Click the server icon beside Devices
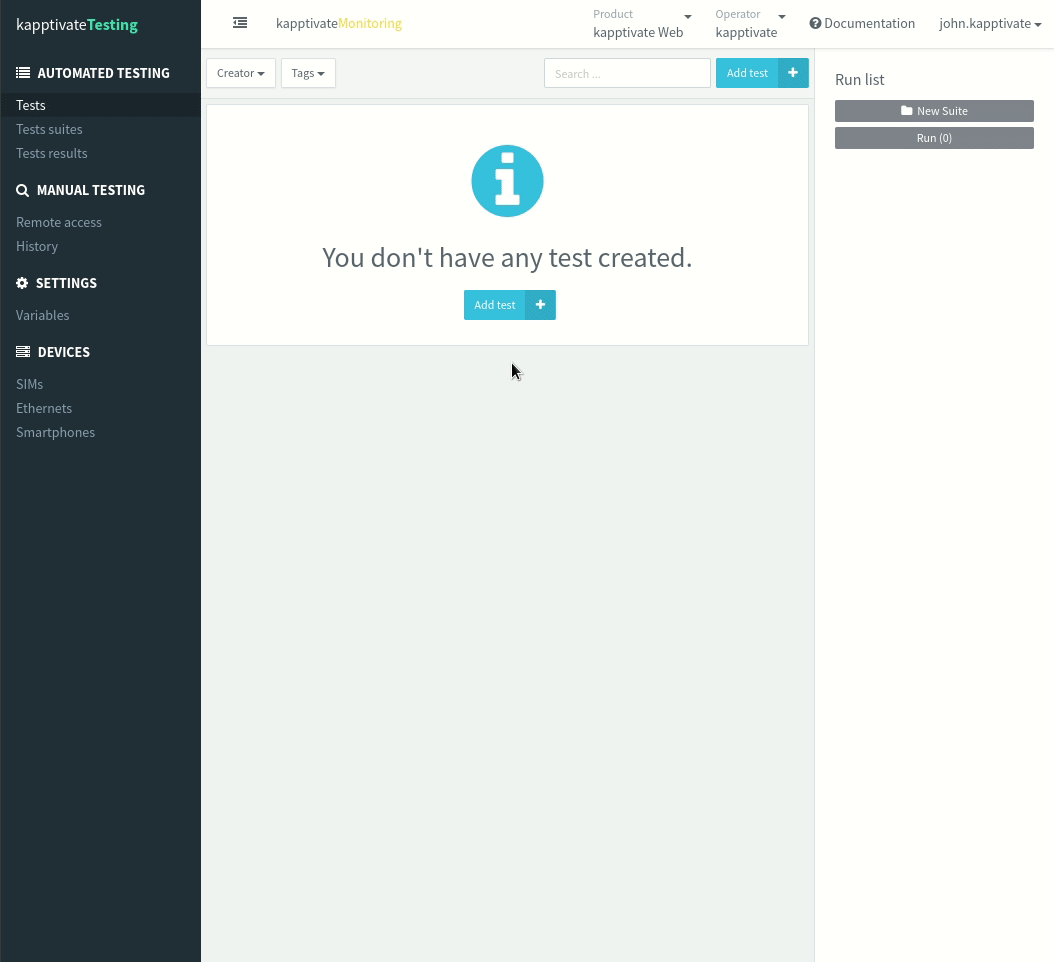Screen dimensions: 1054x962 tap(23, 352)
